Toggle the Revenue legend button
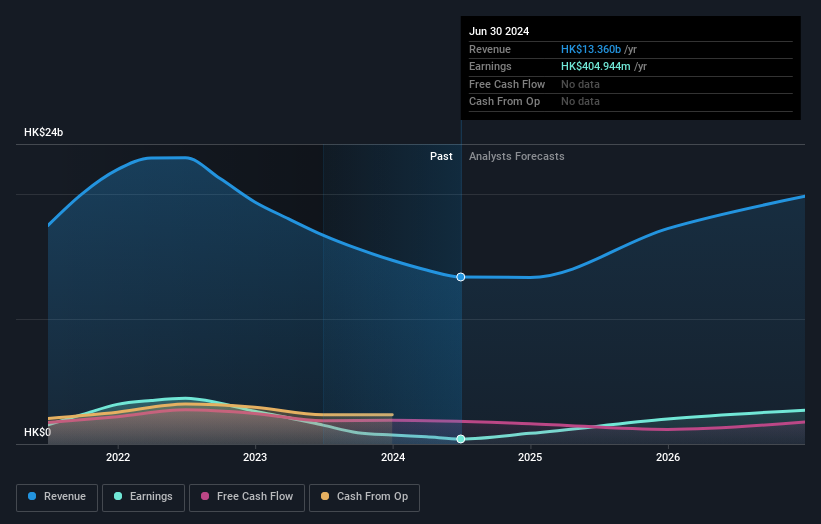This screenshot has width=821, height=524. [x=57, y=497]
